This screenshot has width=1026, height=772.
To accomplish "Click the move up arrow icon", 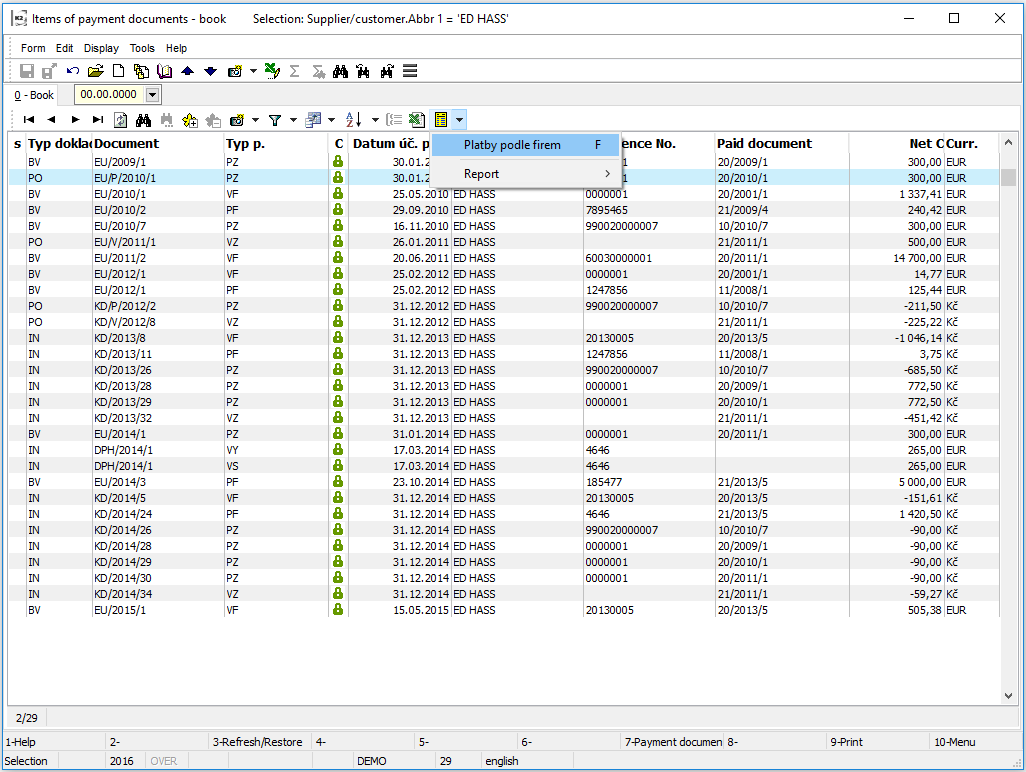I will [187, 71].
